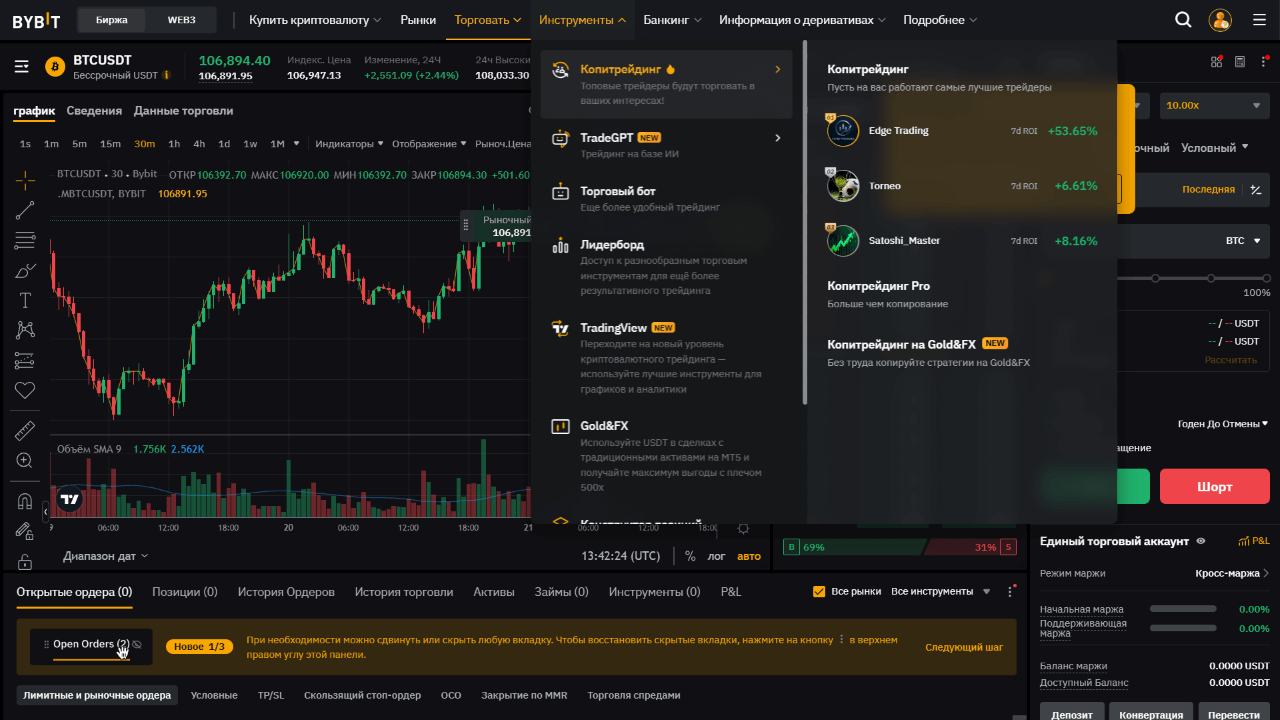The image size is (1280, 720).
Task: Select Edge Trading trader in copy trading list
Action: [898, 131]
